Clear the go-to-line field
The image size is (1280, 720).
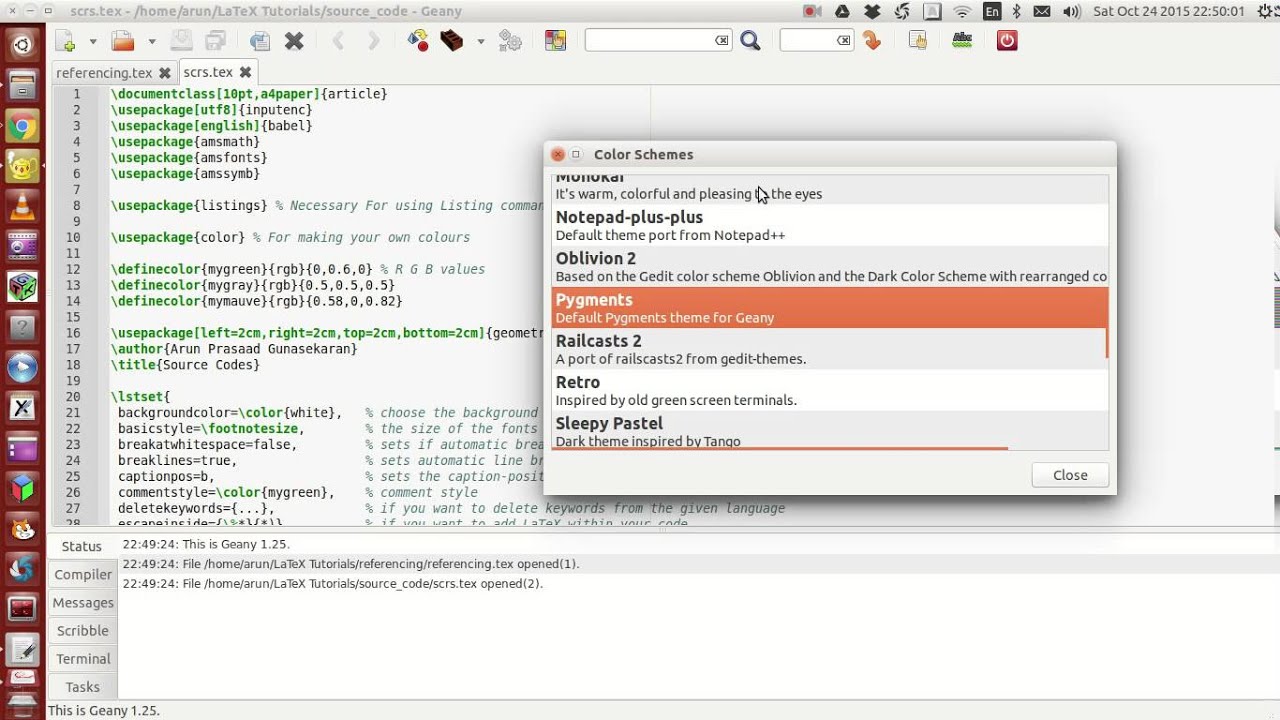[844, 41]
